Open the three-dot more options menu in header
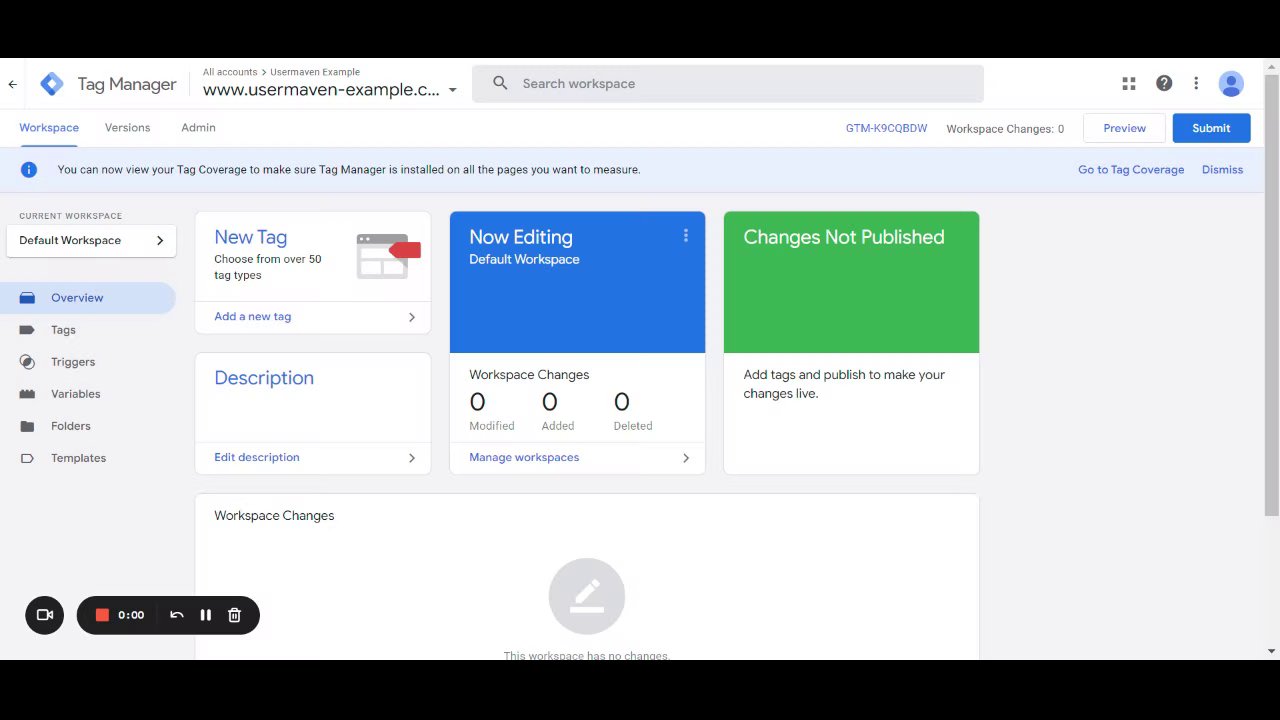The image size is (1280, 720). [1196, 84]
